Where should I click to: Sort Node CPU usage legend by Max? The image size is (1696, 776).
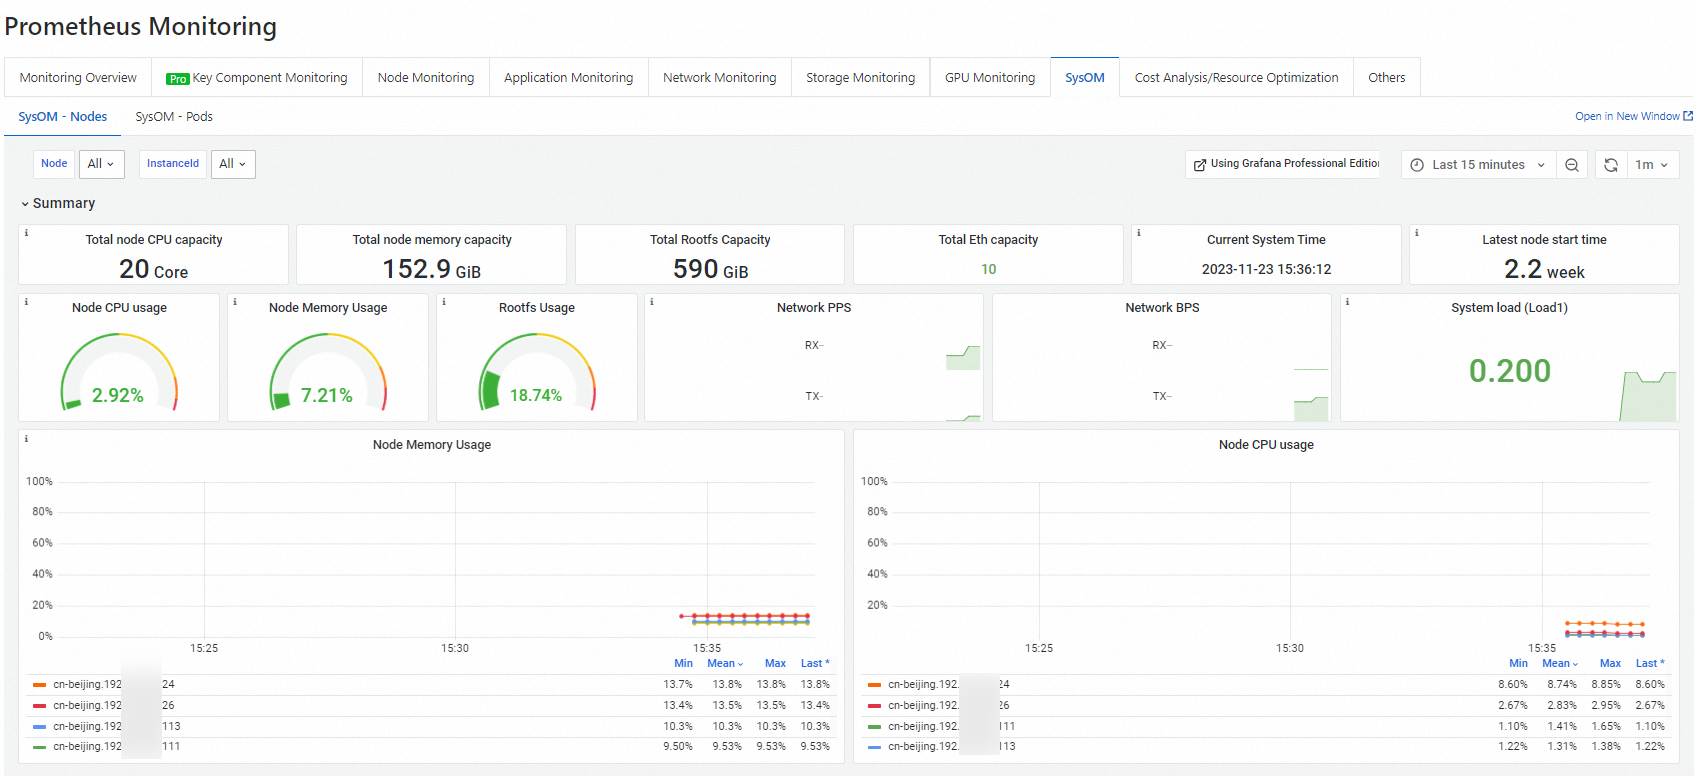[x=1609, y=664]
